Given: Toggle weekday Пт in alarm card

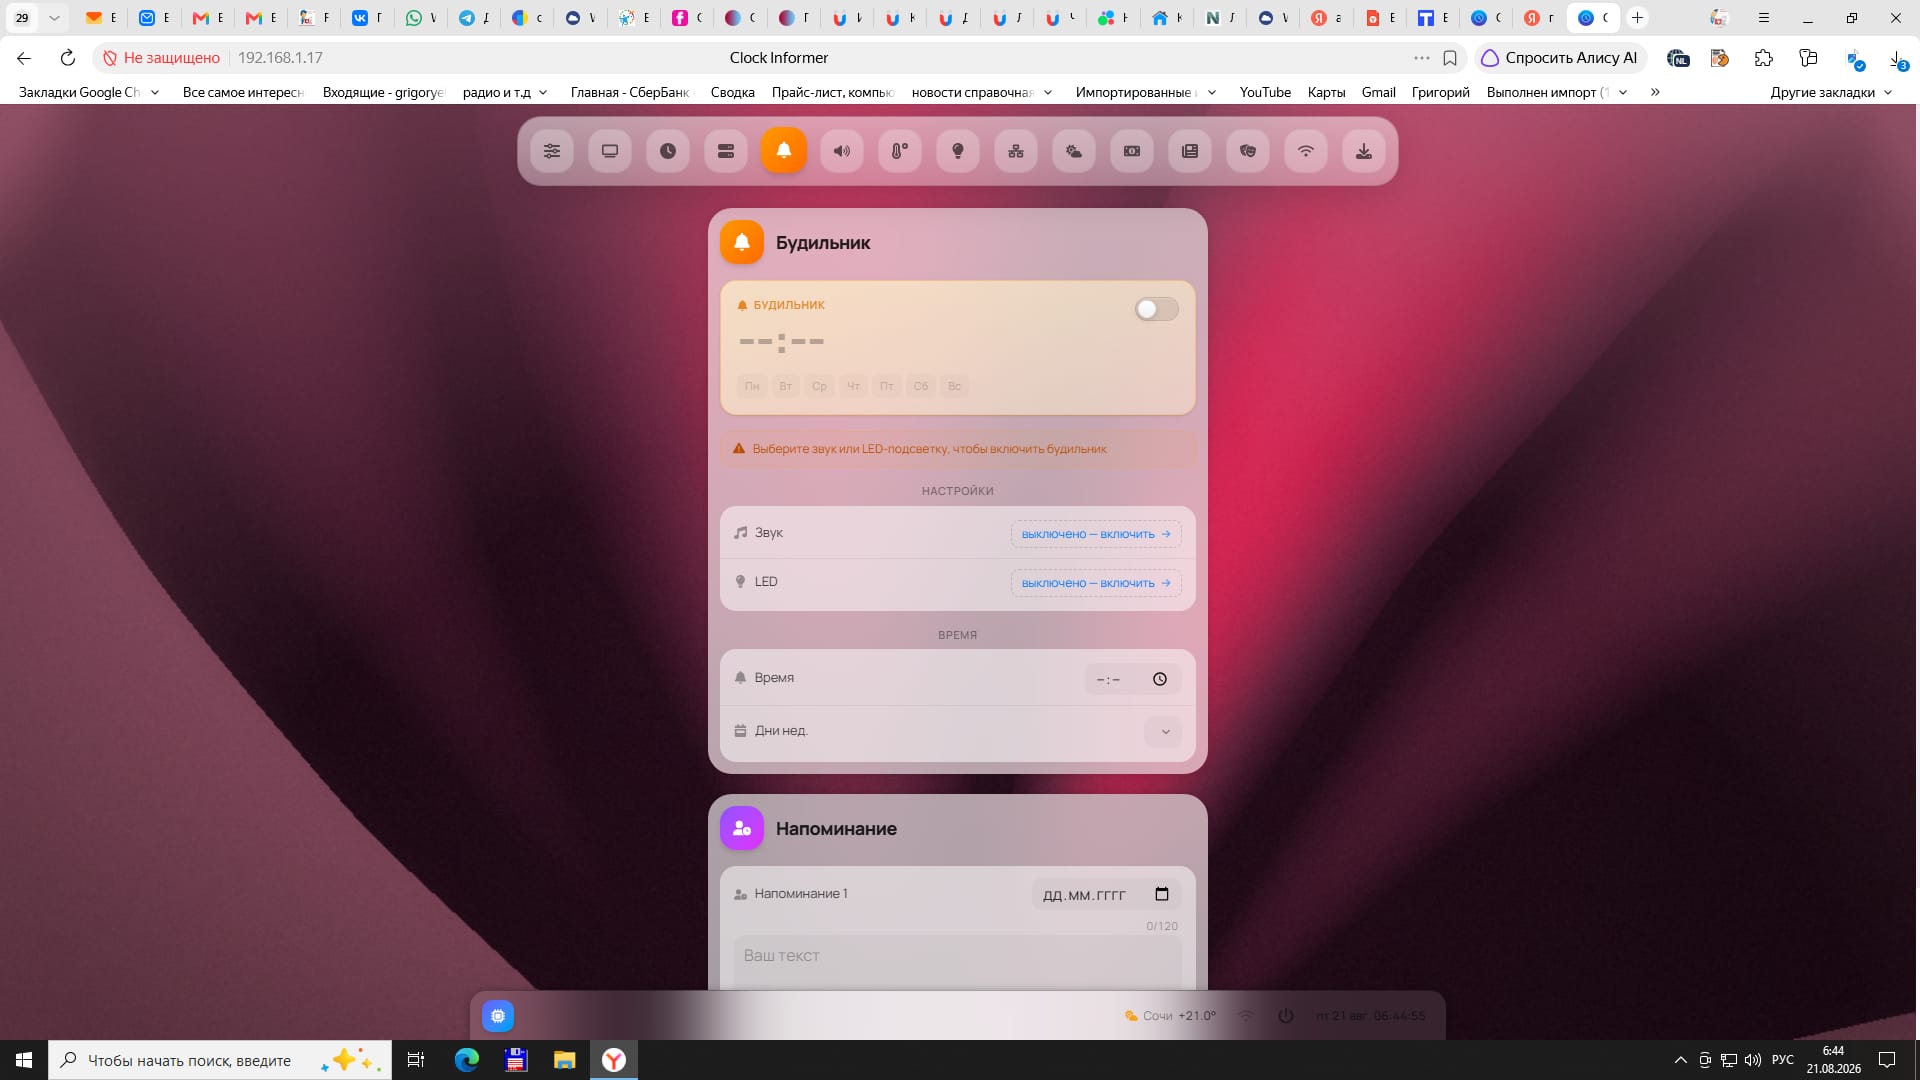Looking at the screenshot, I should coord(887,386).
